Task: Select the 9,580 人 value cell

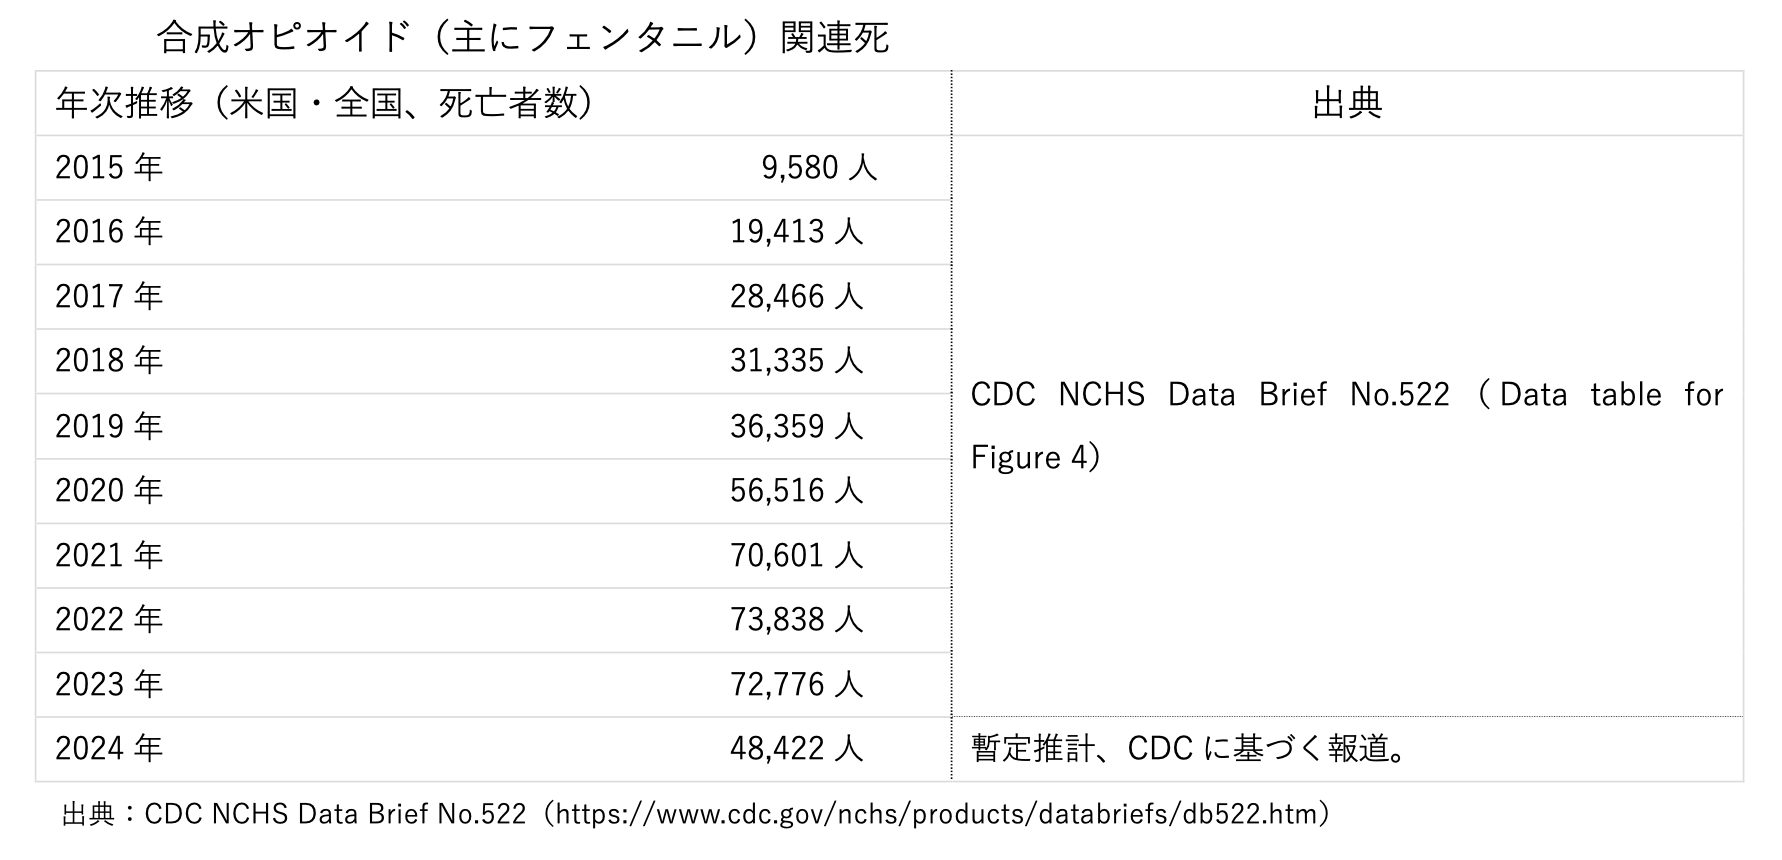Action: coord(819,168)
